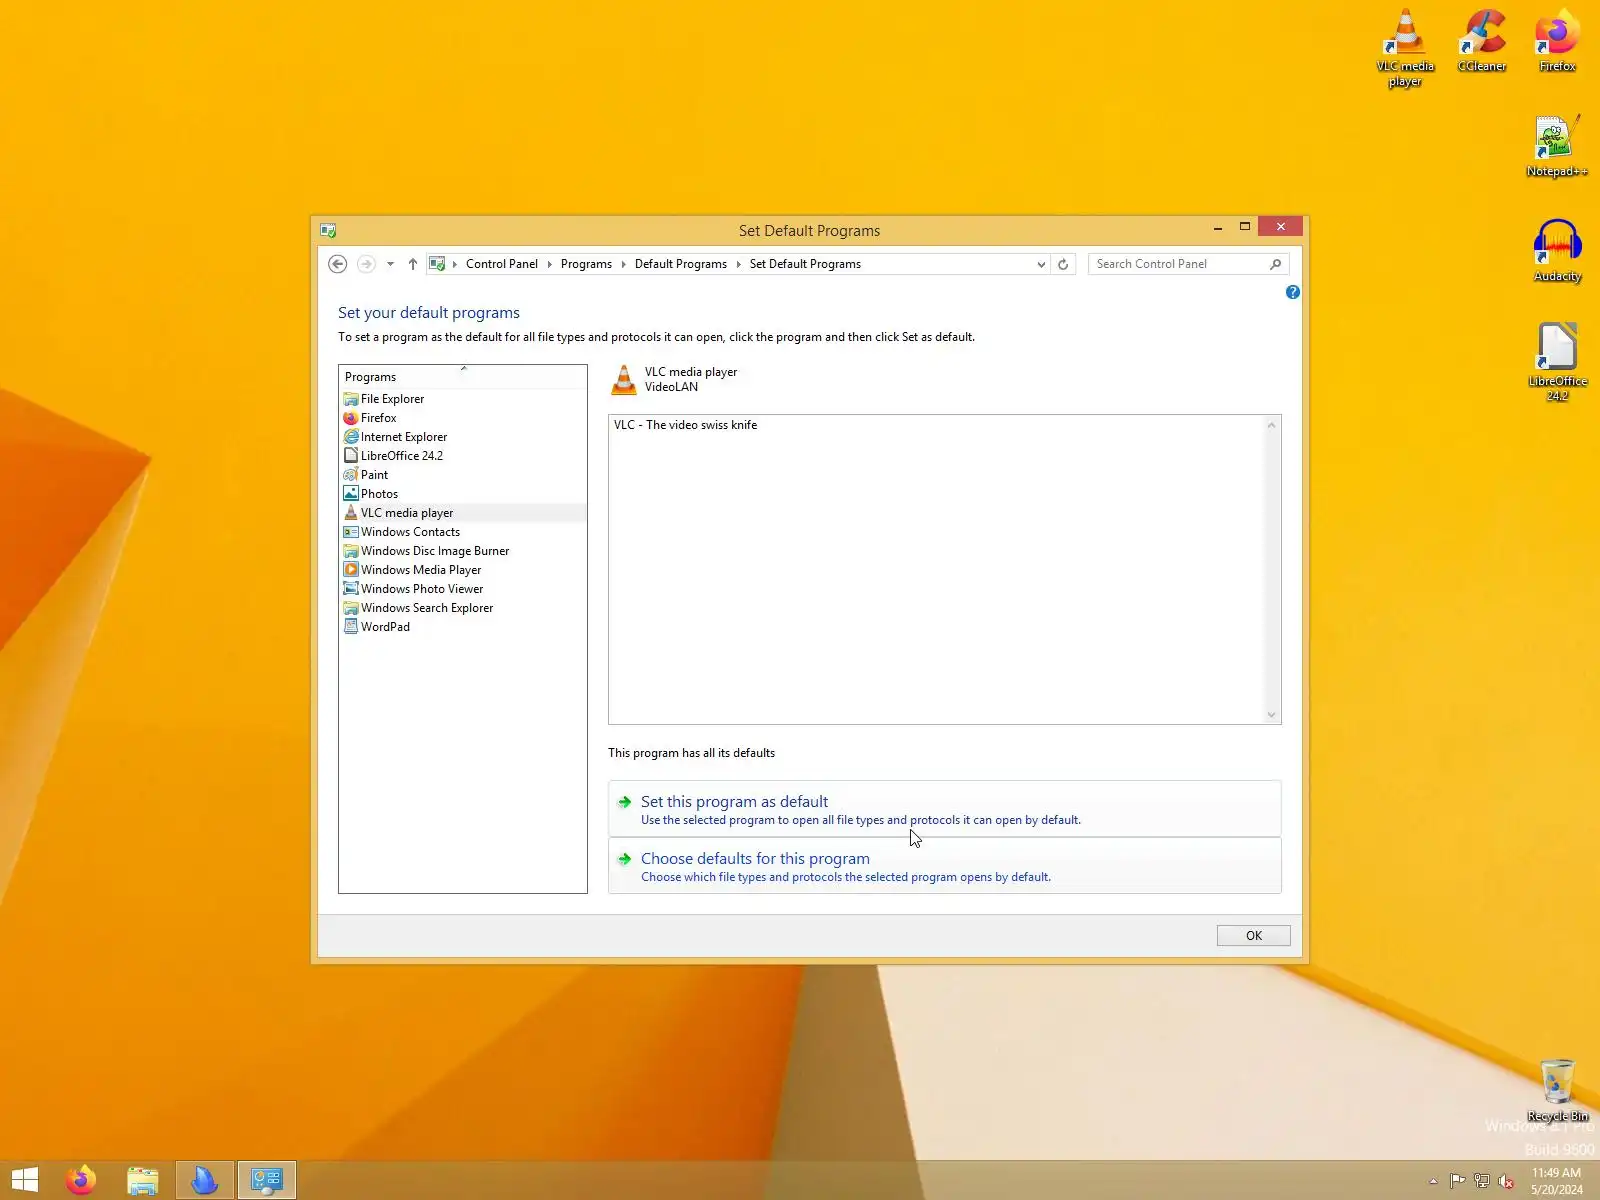Open the Notepad++ desktop shortcut
Image resolution: width=1600 pixels, height=1200 pixels.
[x=1557, y=146]
